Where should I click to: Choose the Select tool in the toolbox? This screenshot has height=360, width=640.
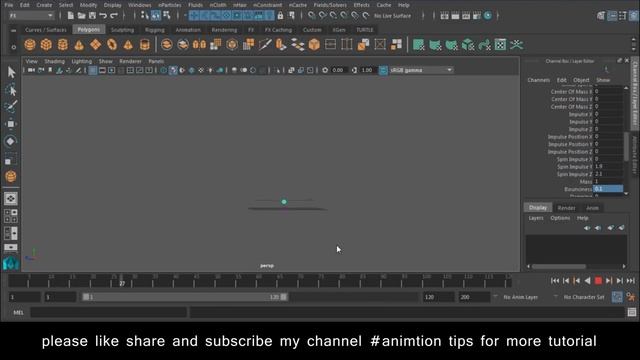[x=11, y=73]
